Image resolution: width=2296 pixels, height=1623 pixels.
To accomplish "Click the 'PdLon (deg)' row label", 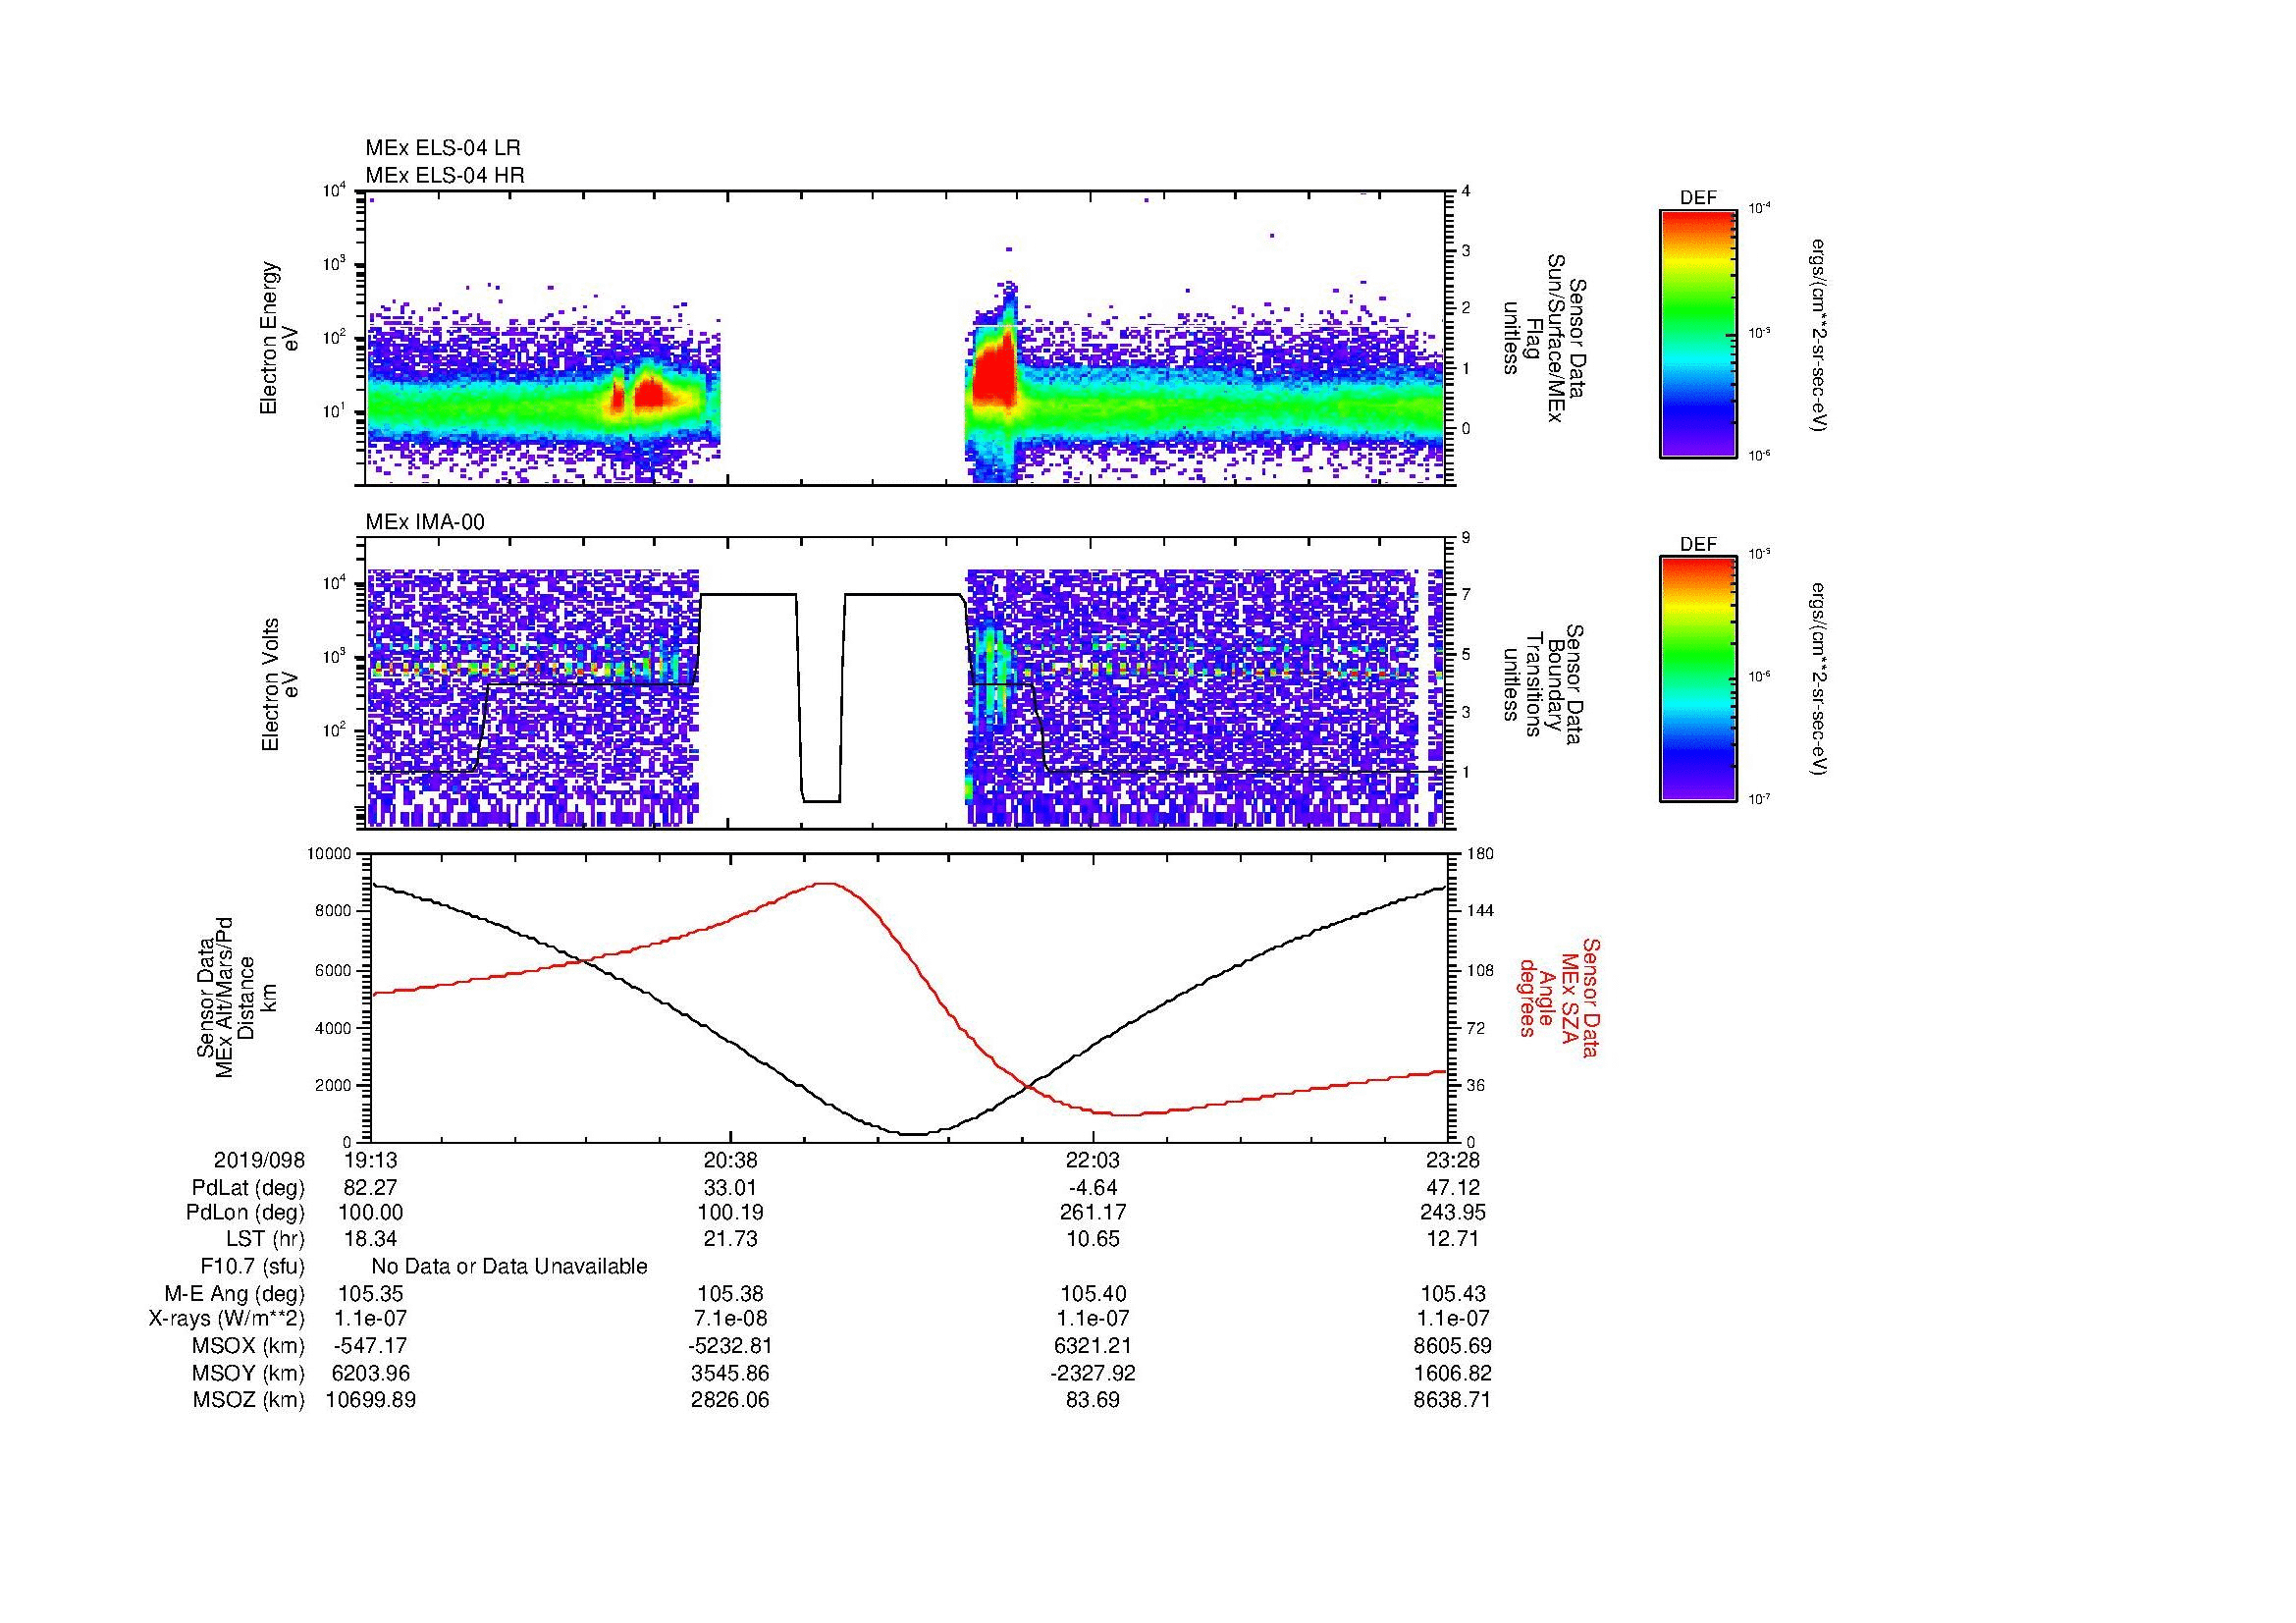I will [x=248, y=1213].
